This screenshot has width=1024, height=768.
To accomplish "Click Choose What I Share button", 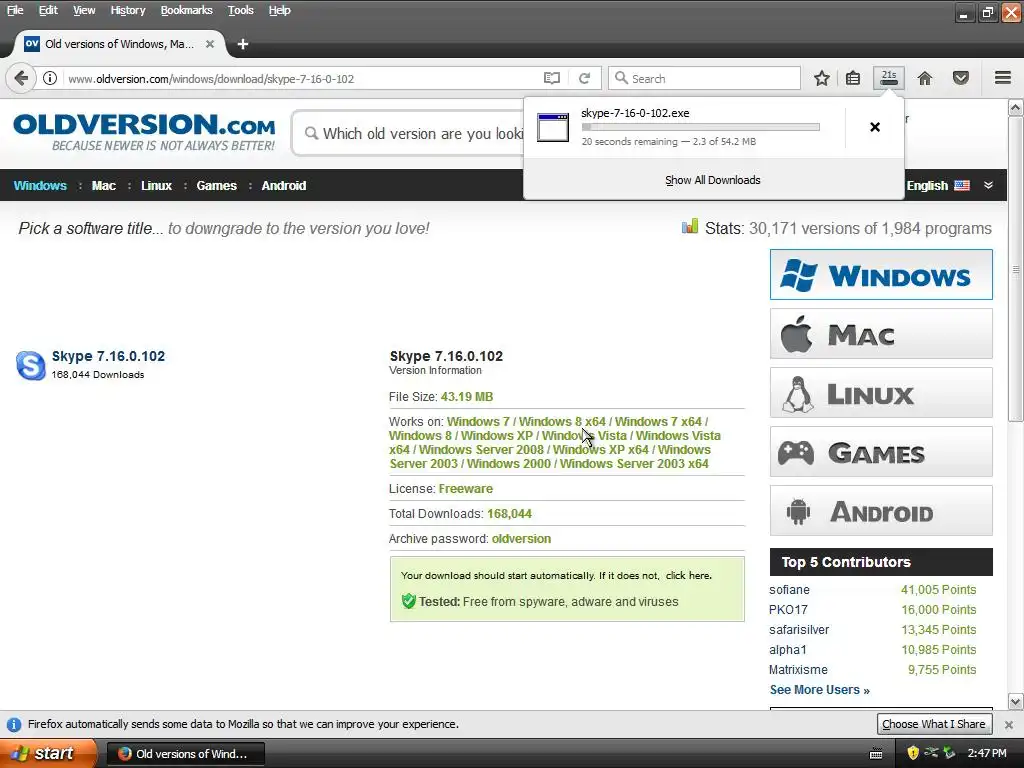I will [933, 724].
